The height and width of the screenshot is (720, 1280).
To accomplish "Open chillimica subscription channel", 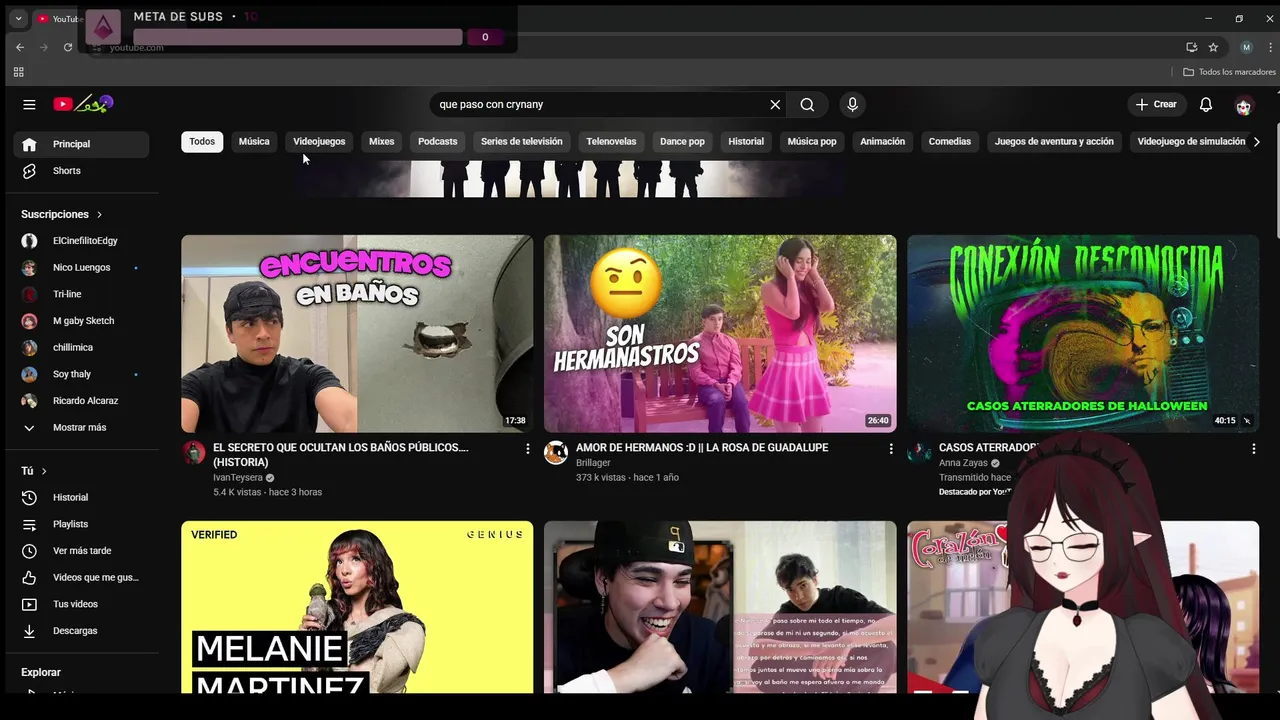I will pos(81,347).
